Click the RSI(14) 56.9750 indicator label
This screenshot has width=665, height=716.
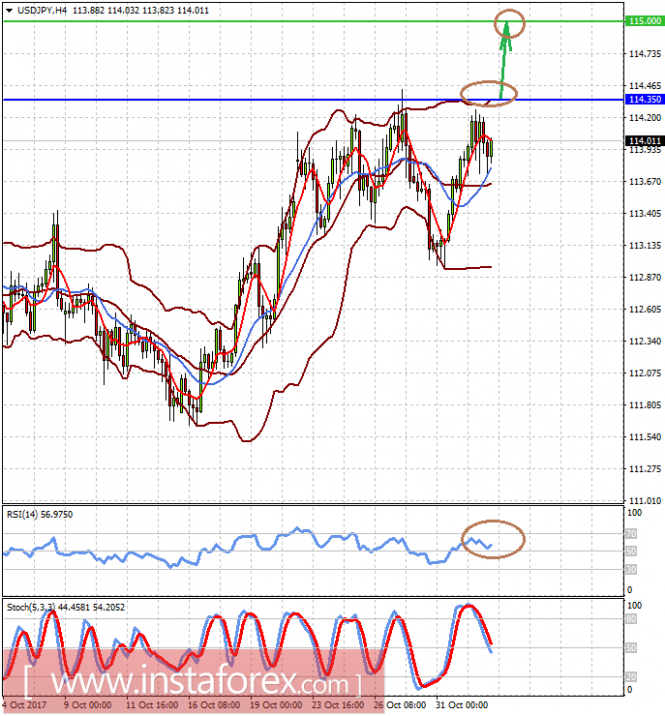click(x=40, y=514)
